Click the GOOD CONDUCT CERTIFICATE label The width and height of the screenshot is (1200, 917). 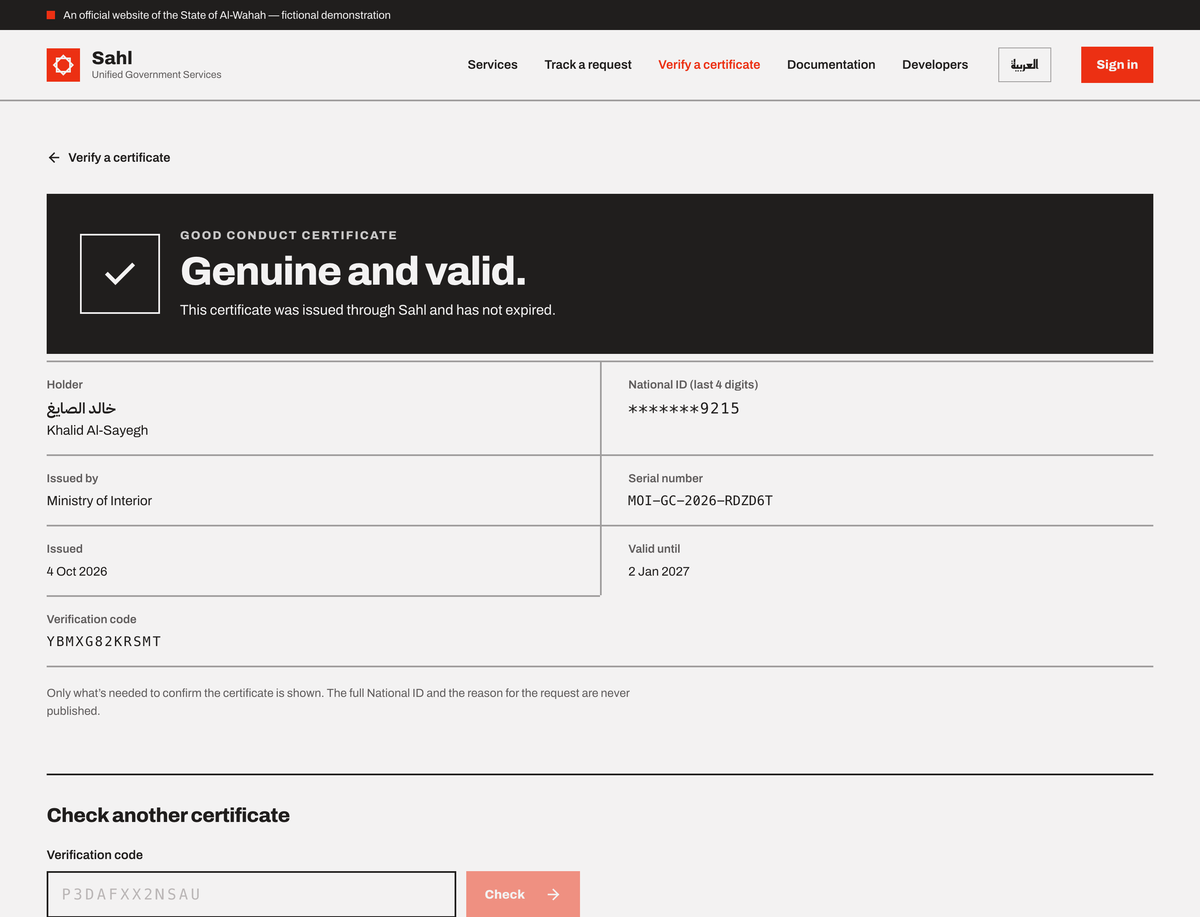click(x=289, y=235)
